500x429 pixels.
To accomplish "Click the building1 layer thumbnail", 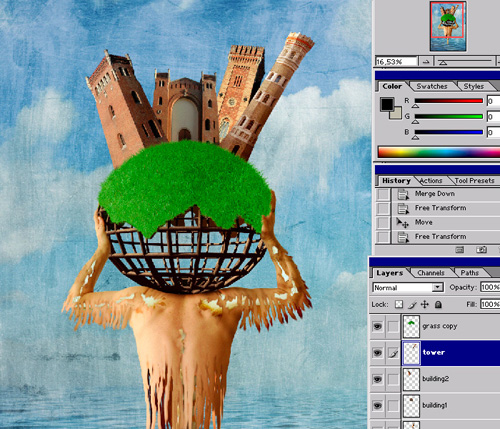I will (x=411, y=405).
